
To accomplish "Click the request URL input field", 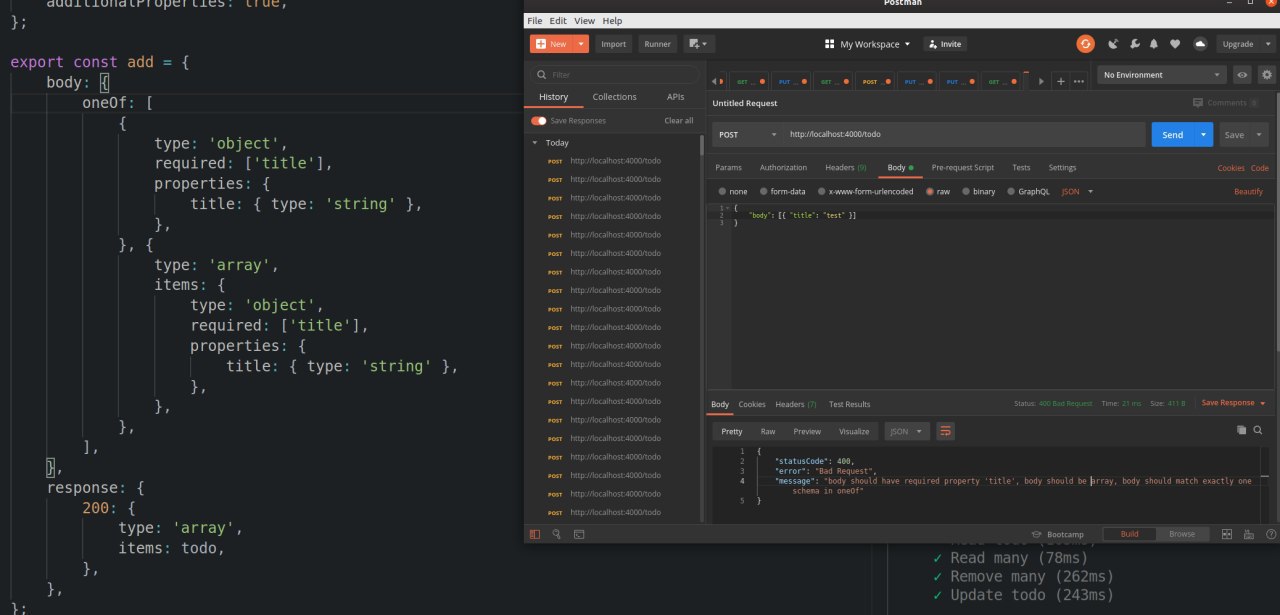I will coord(964,134).
